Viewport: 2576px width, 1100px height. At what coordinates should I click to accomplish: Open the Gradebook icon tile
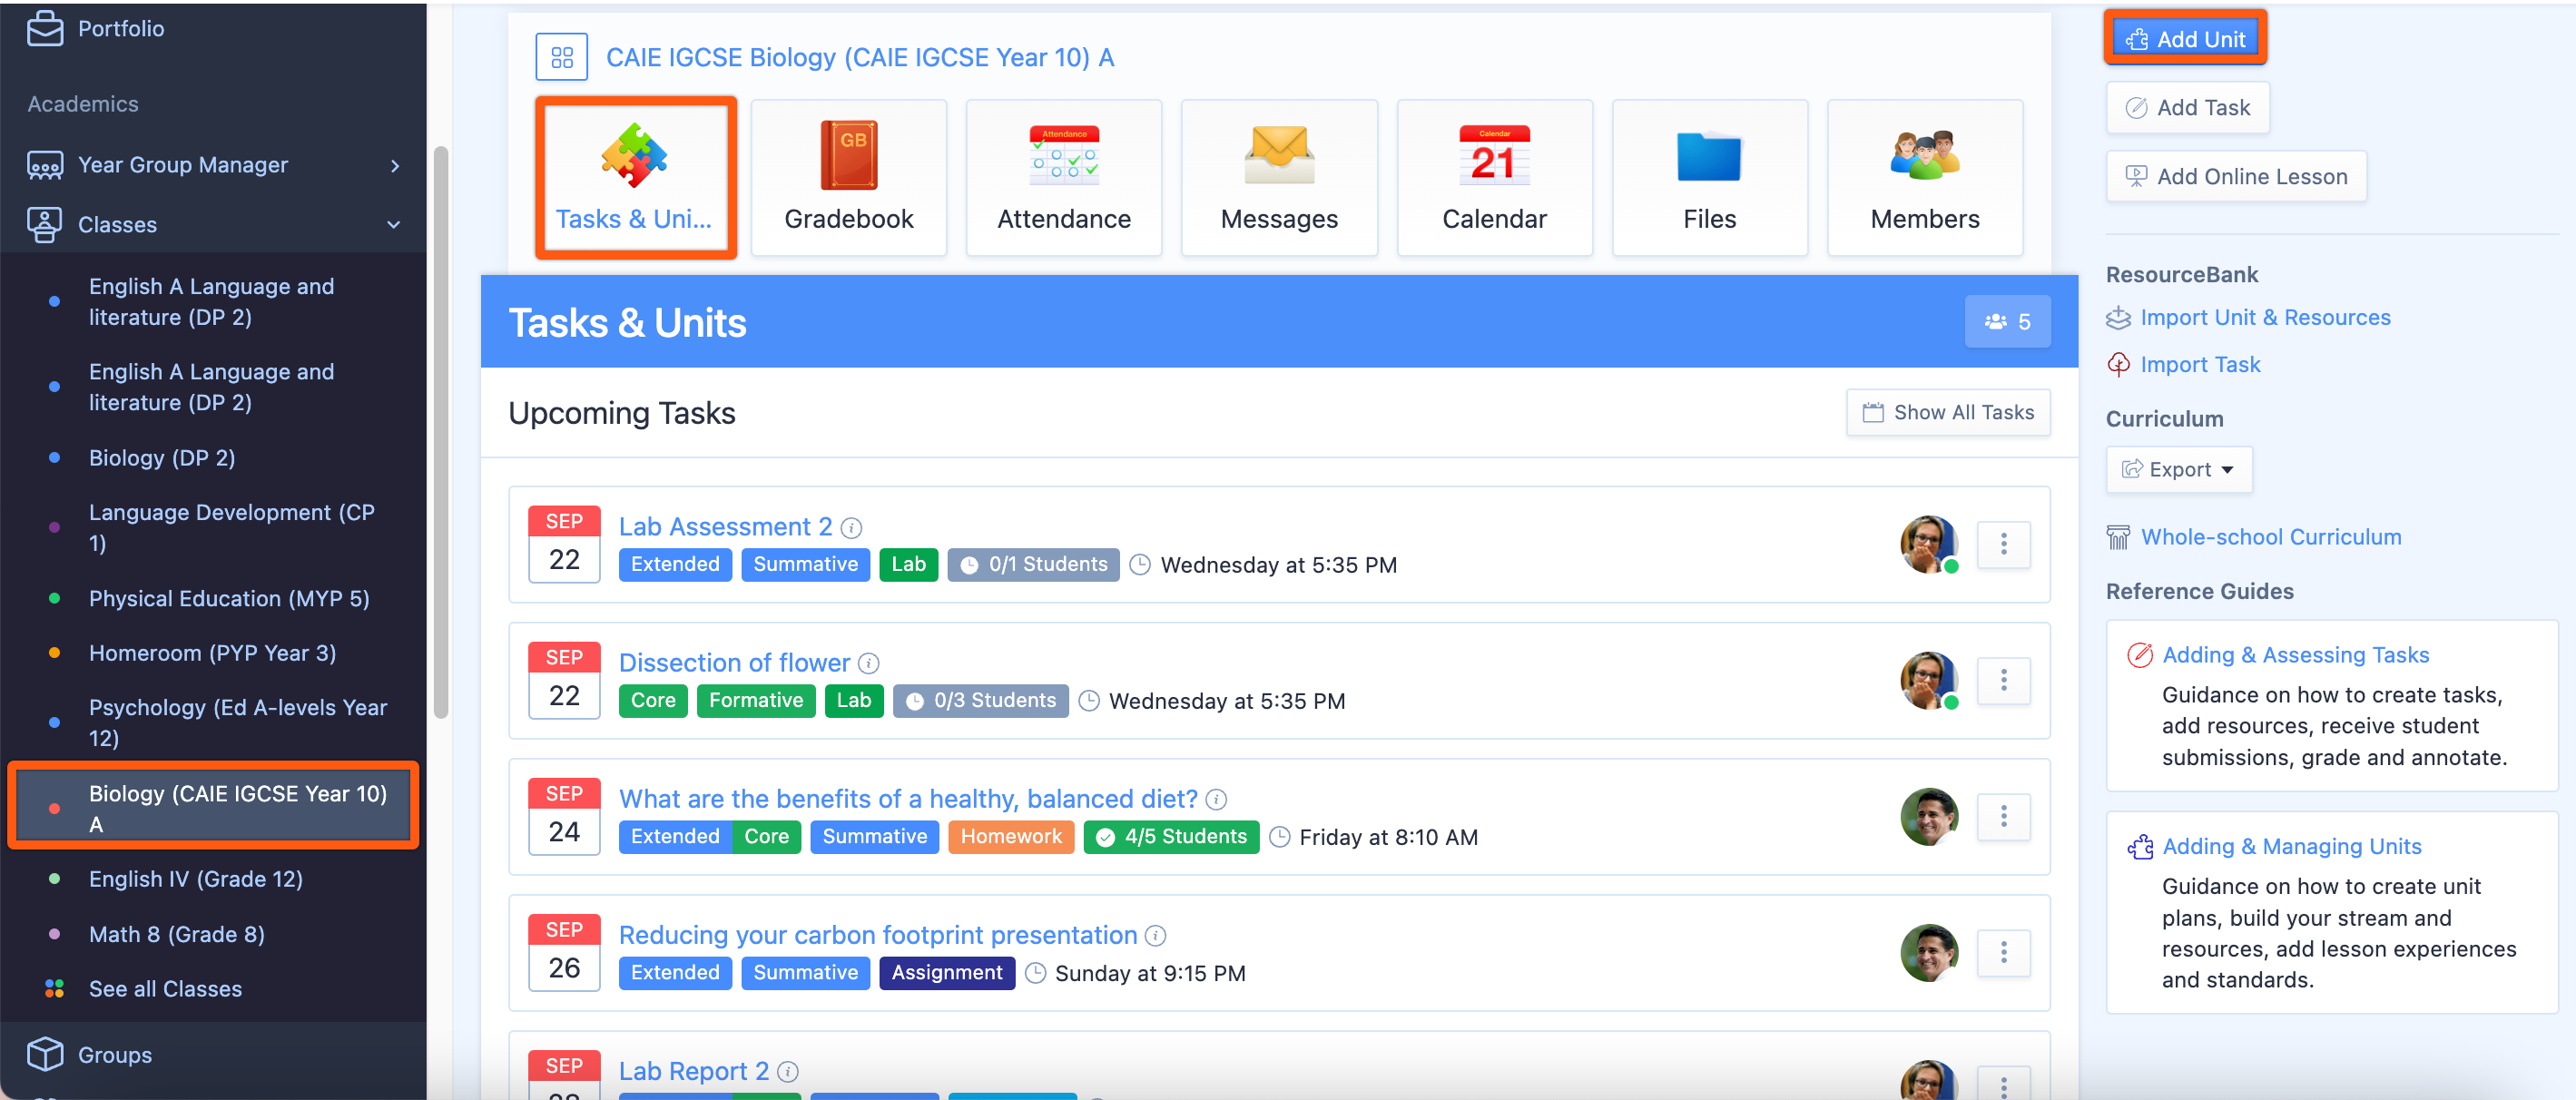point(848,177)
